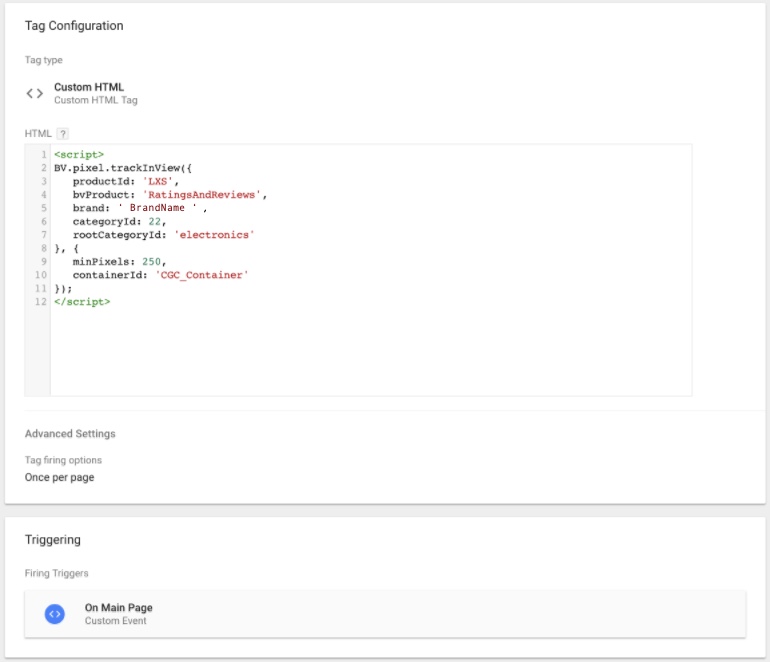Click the Triggering section heading

(53, 540)
